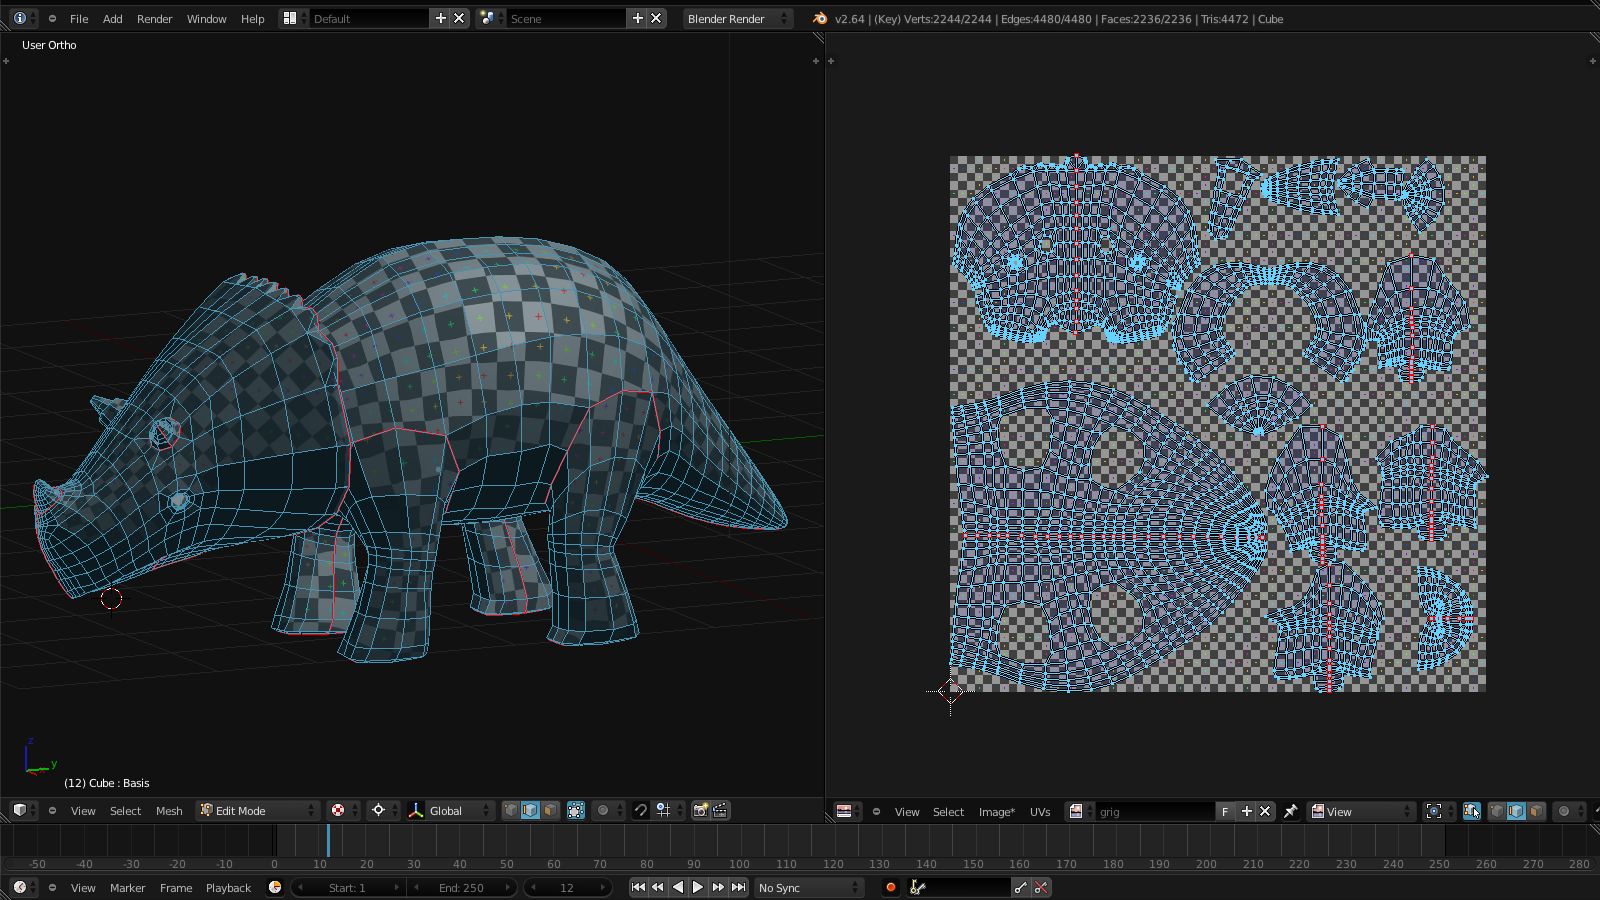Click timeline ruler at frame 100

point(739,864)
